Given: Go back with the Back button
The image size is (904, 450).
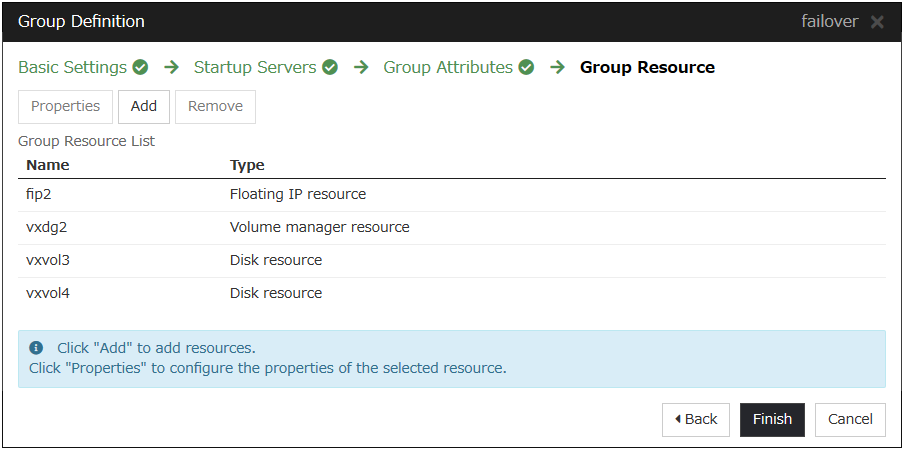Looking at the screenshot, I should (x=695, y=419).
